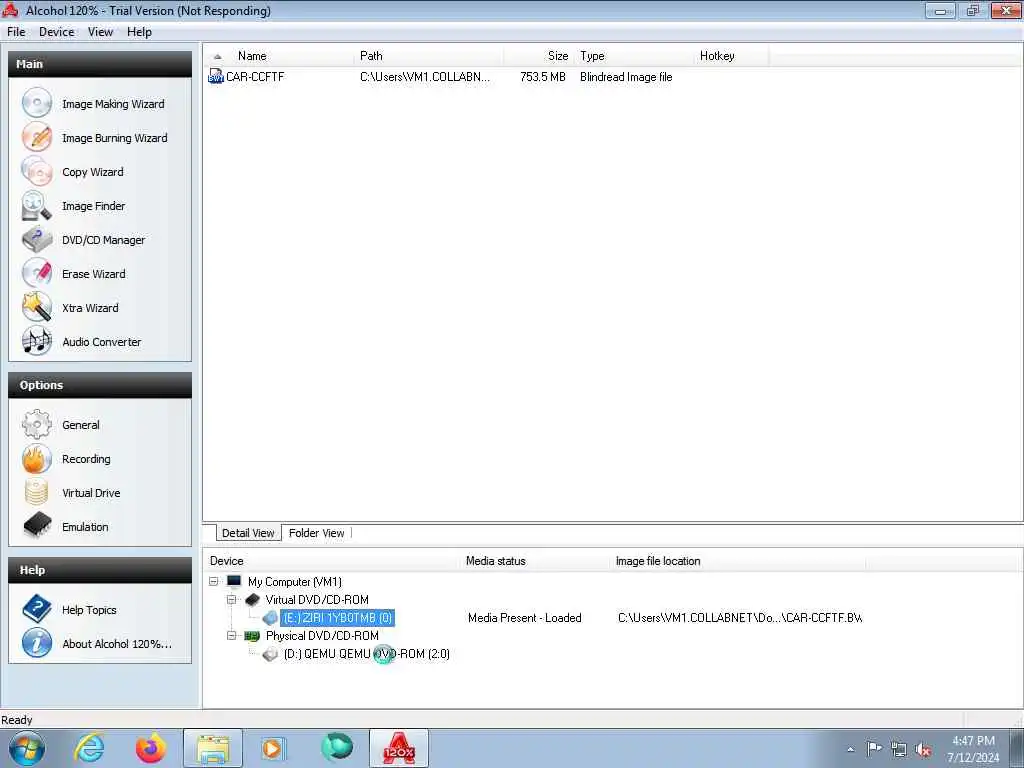1024x768 pixels.
Task: Select the CAR-CCFTF image file icon
Action: (216, 76)
